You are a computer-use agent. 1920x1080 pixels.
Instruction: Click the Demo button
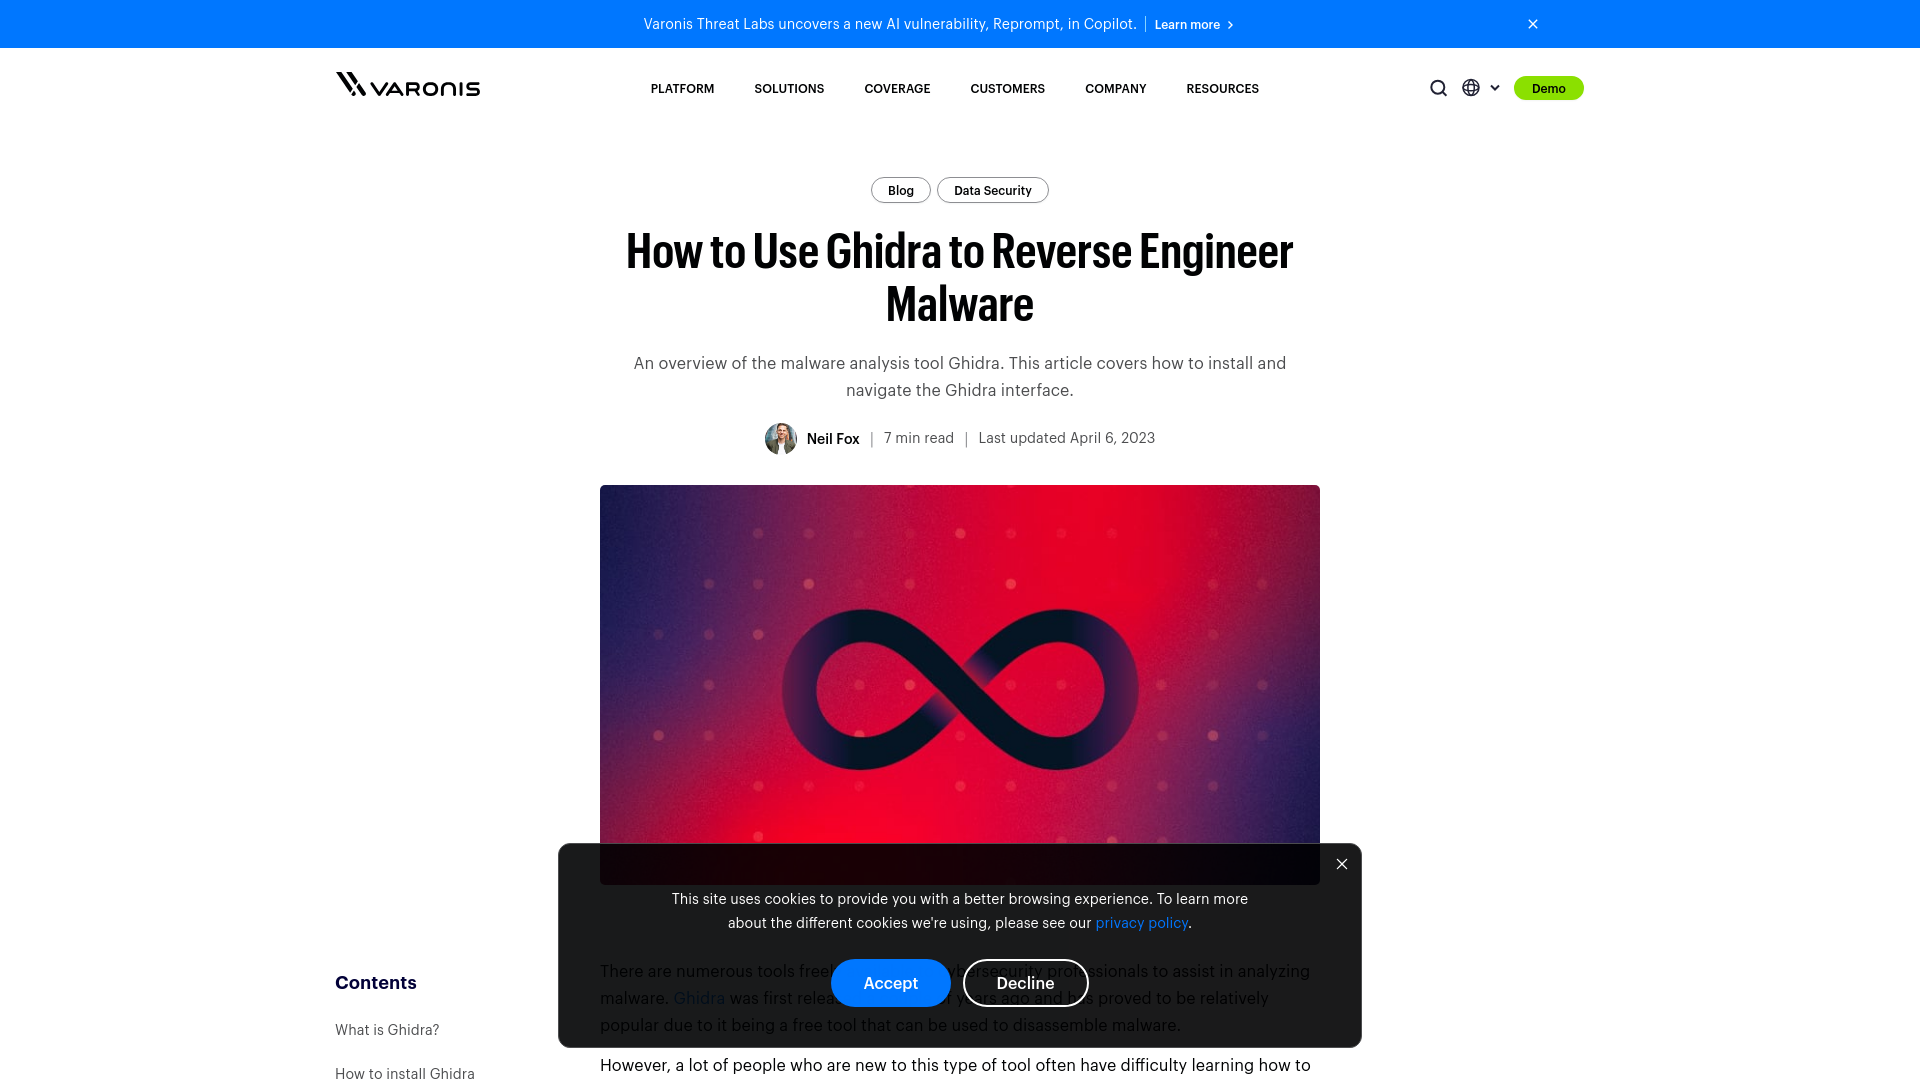1549,88
